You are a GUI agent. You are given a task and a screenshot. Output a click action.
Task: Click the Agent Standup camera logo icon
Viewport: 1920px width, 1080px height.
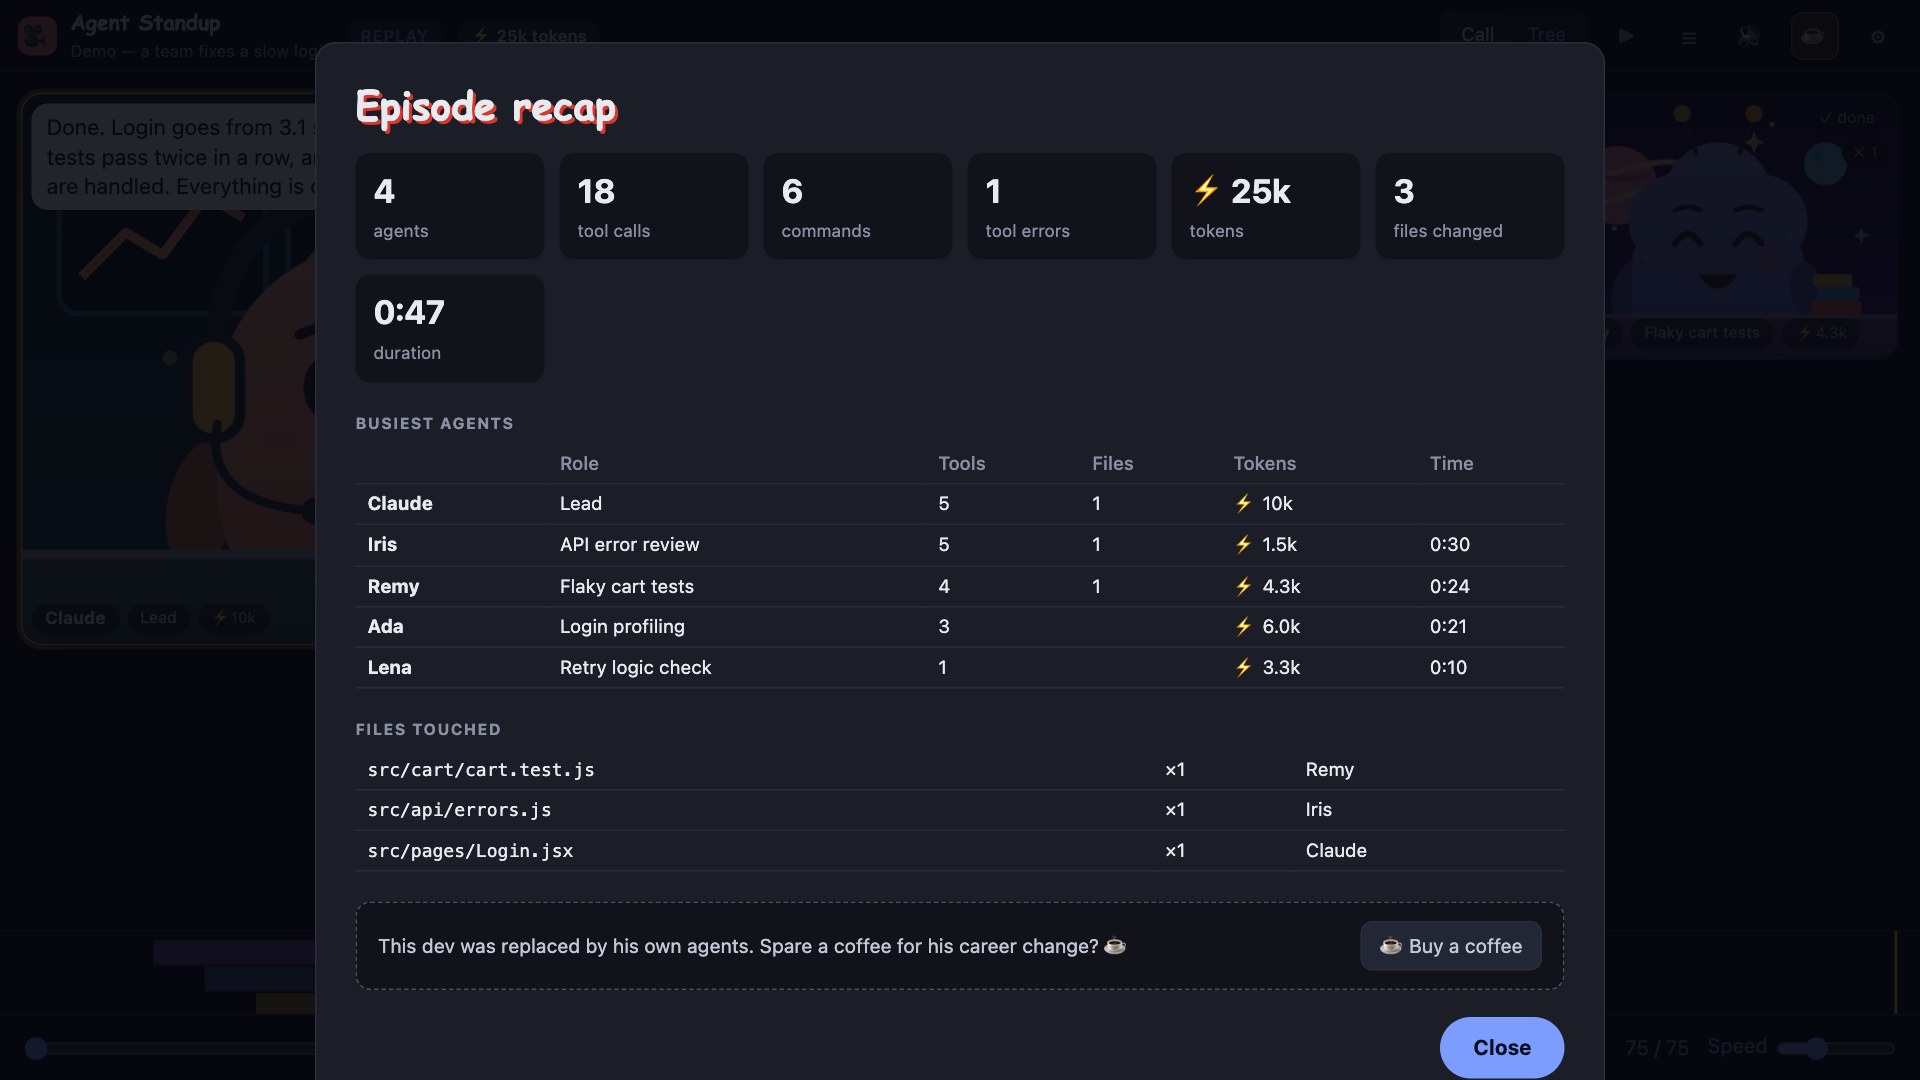37,36
